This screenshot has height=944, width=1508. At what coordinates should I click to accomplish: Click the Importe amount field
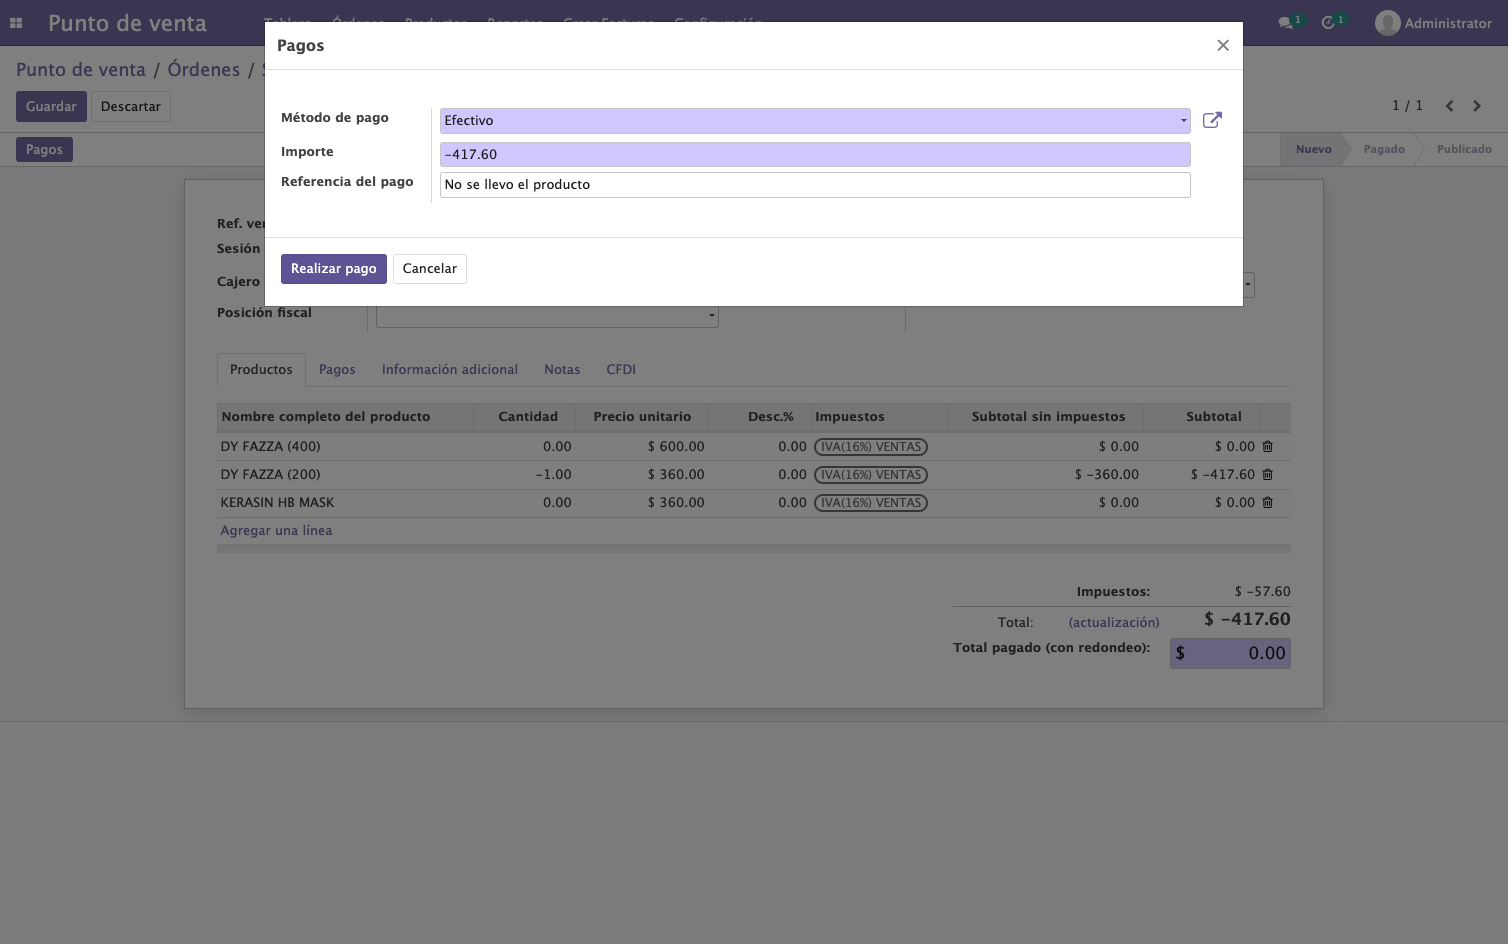point(815,155)
